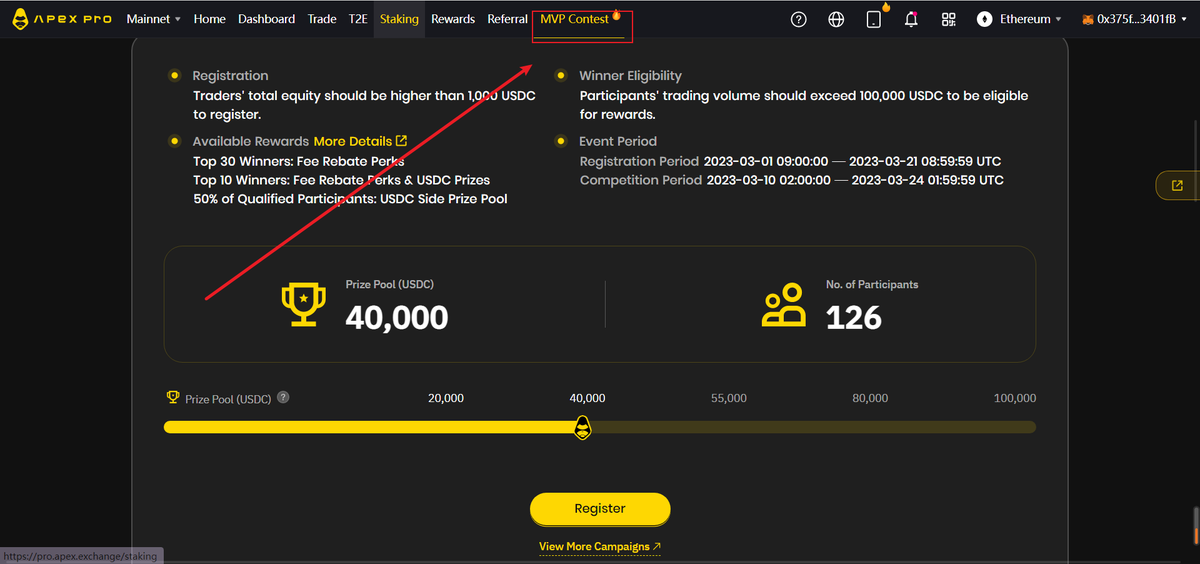The width and height of the screenshot is (1200, 564).
Task: Switch to the Trade tab
Action: [322, 19]
